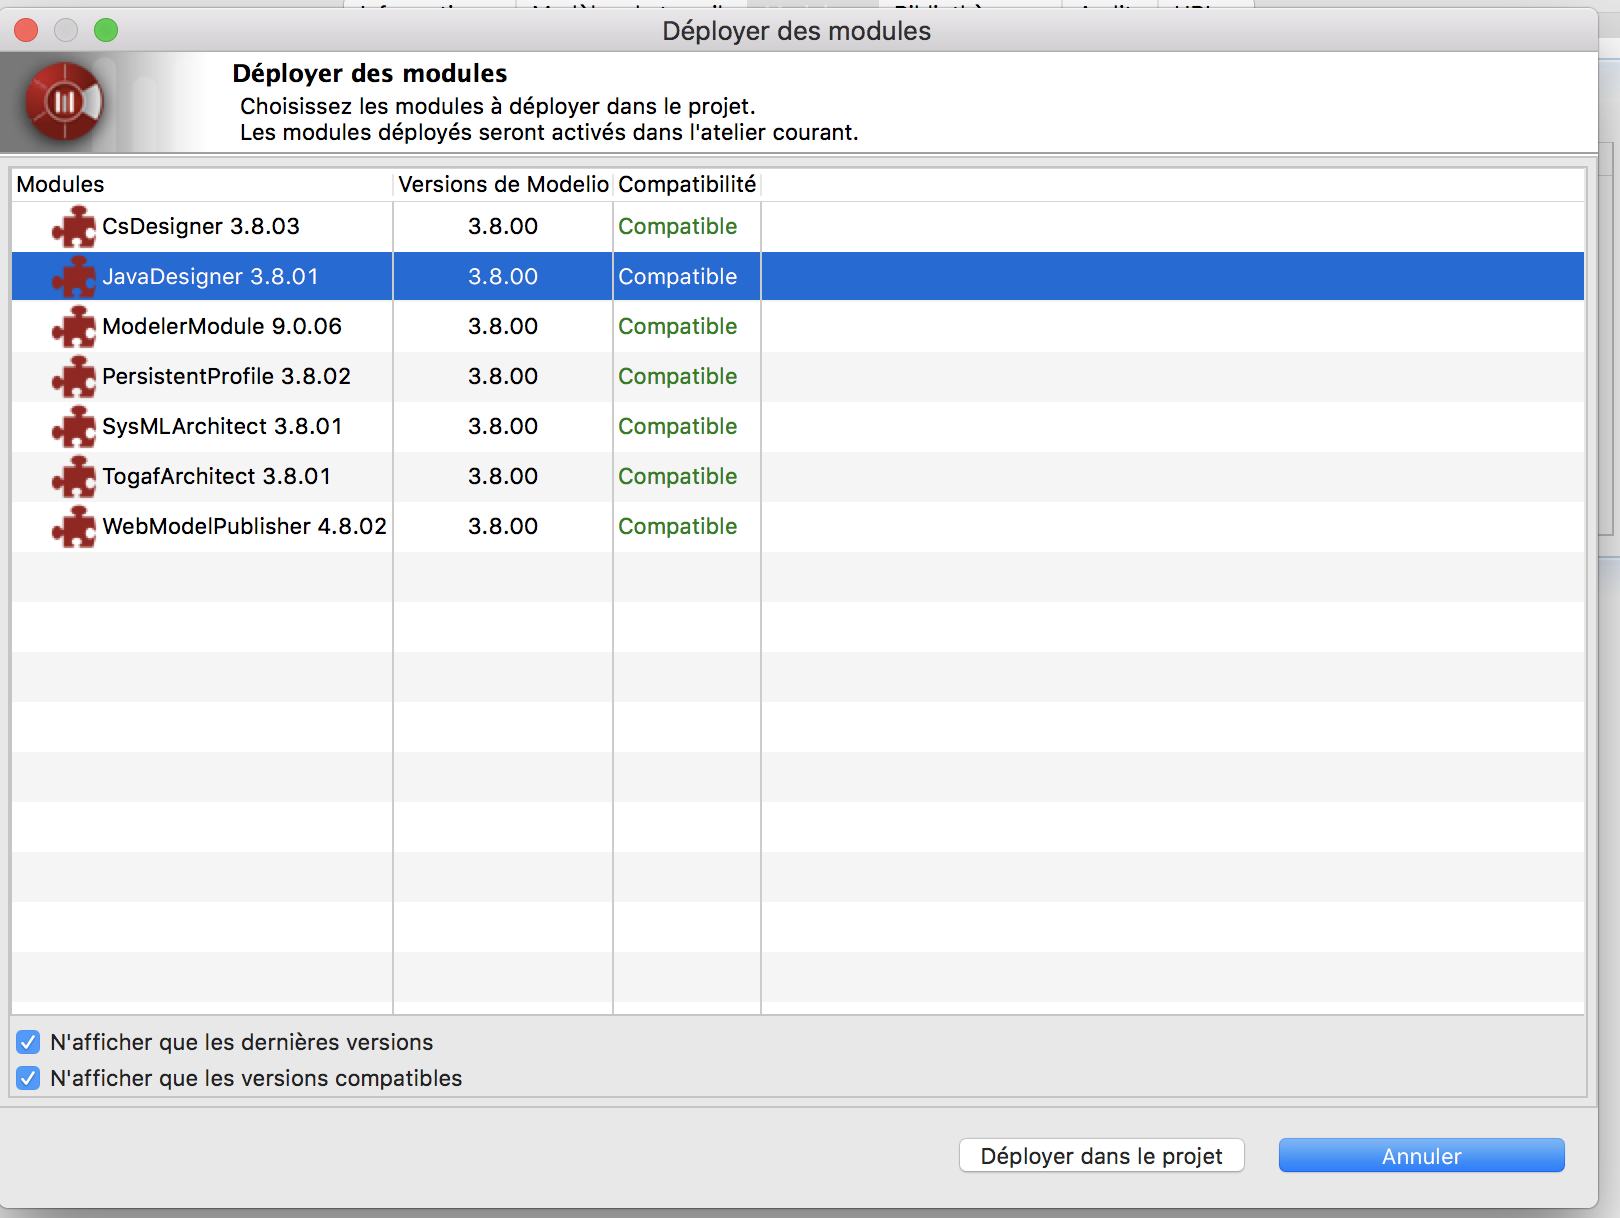The height and width of the screenshot is (1218, 1620).
Task: Select WebModelPublisher 4.8.02 module name
Action: pyautogui.click(x=244, y=527)
